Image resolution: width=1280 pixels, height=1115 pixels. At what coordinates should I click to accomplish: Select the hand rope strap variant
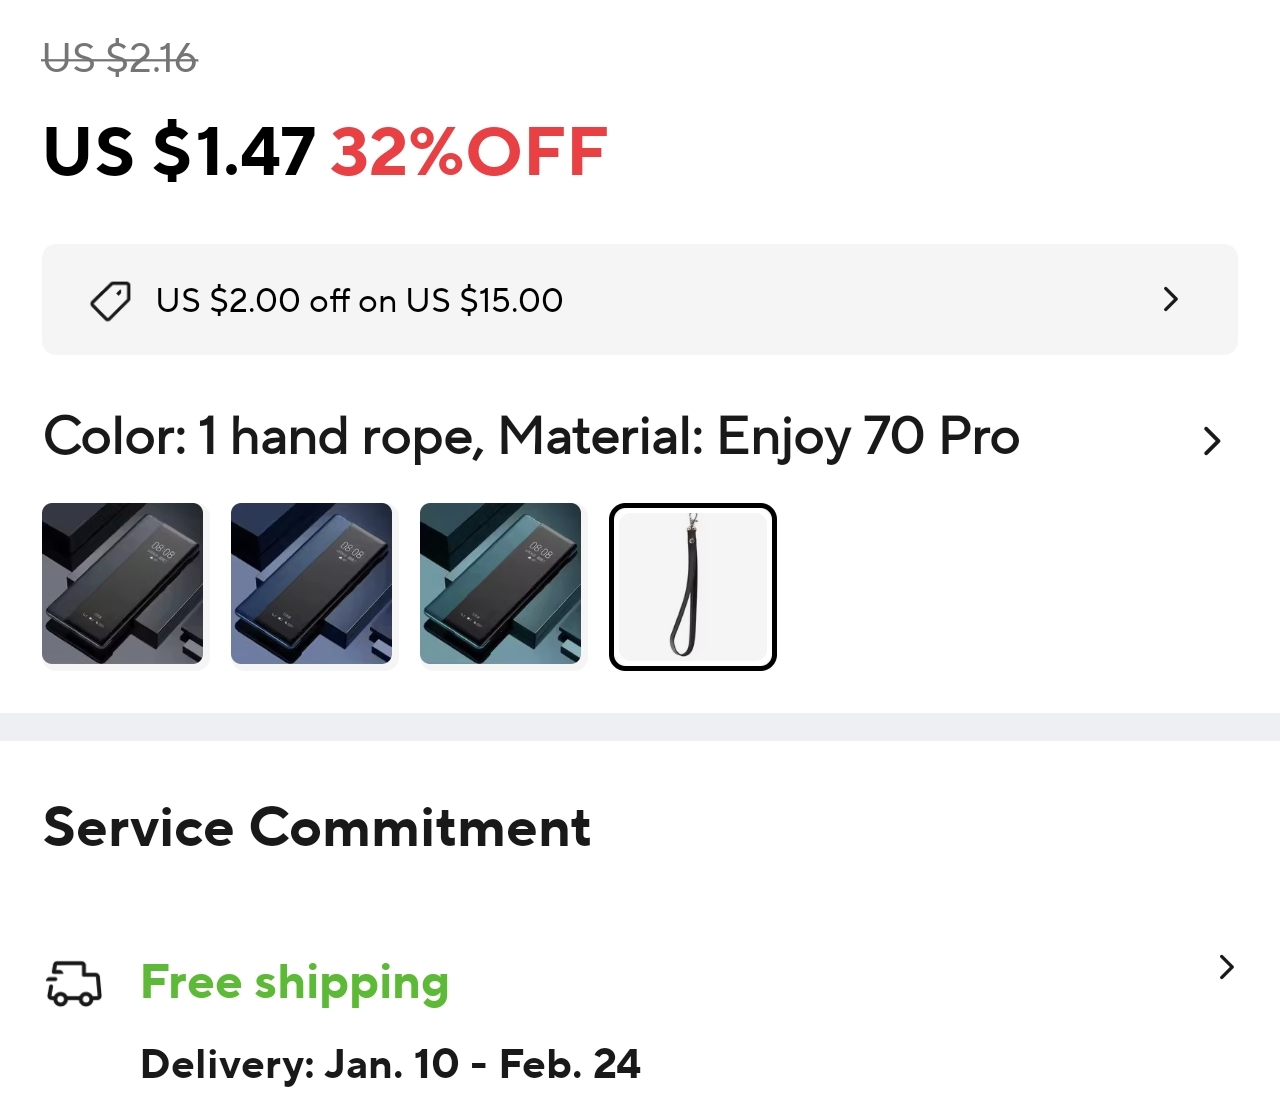coord(692,587)
